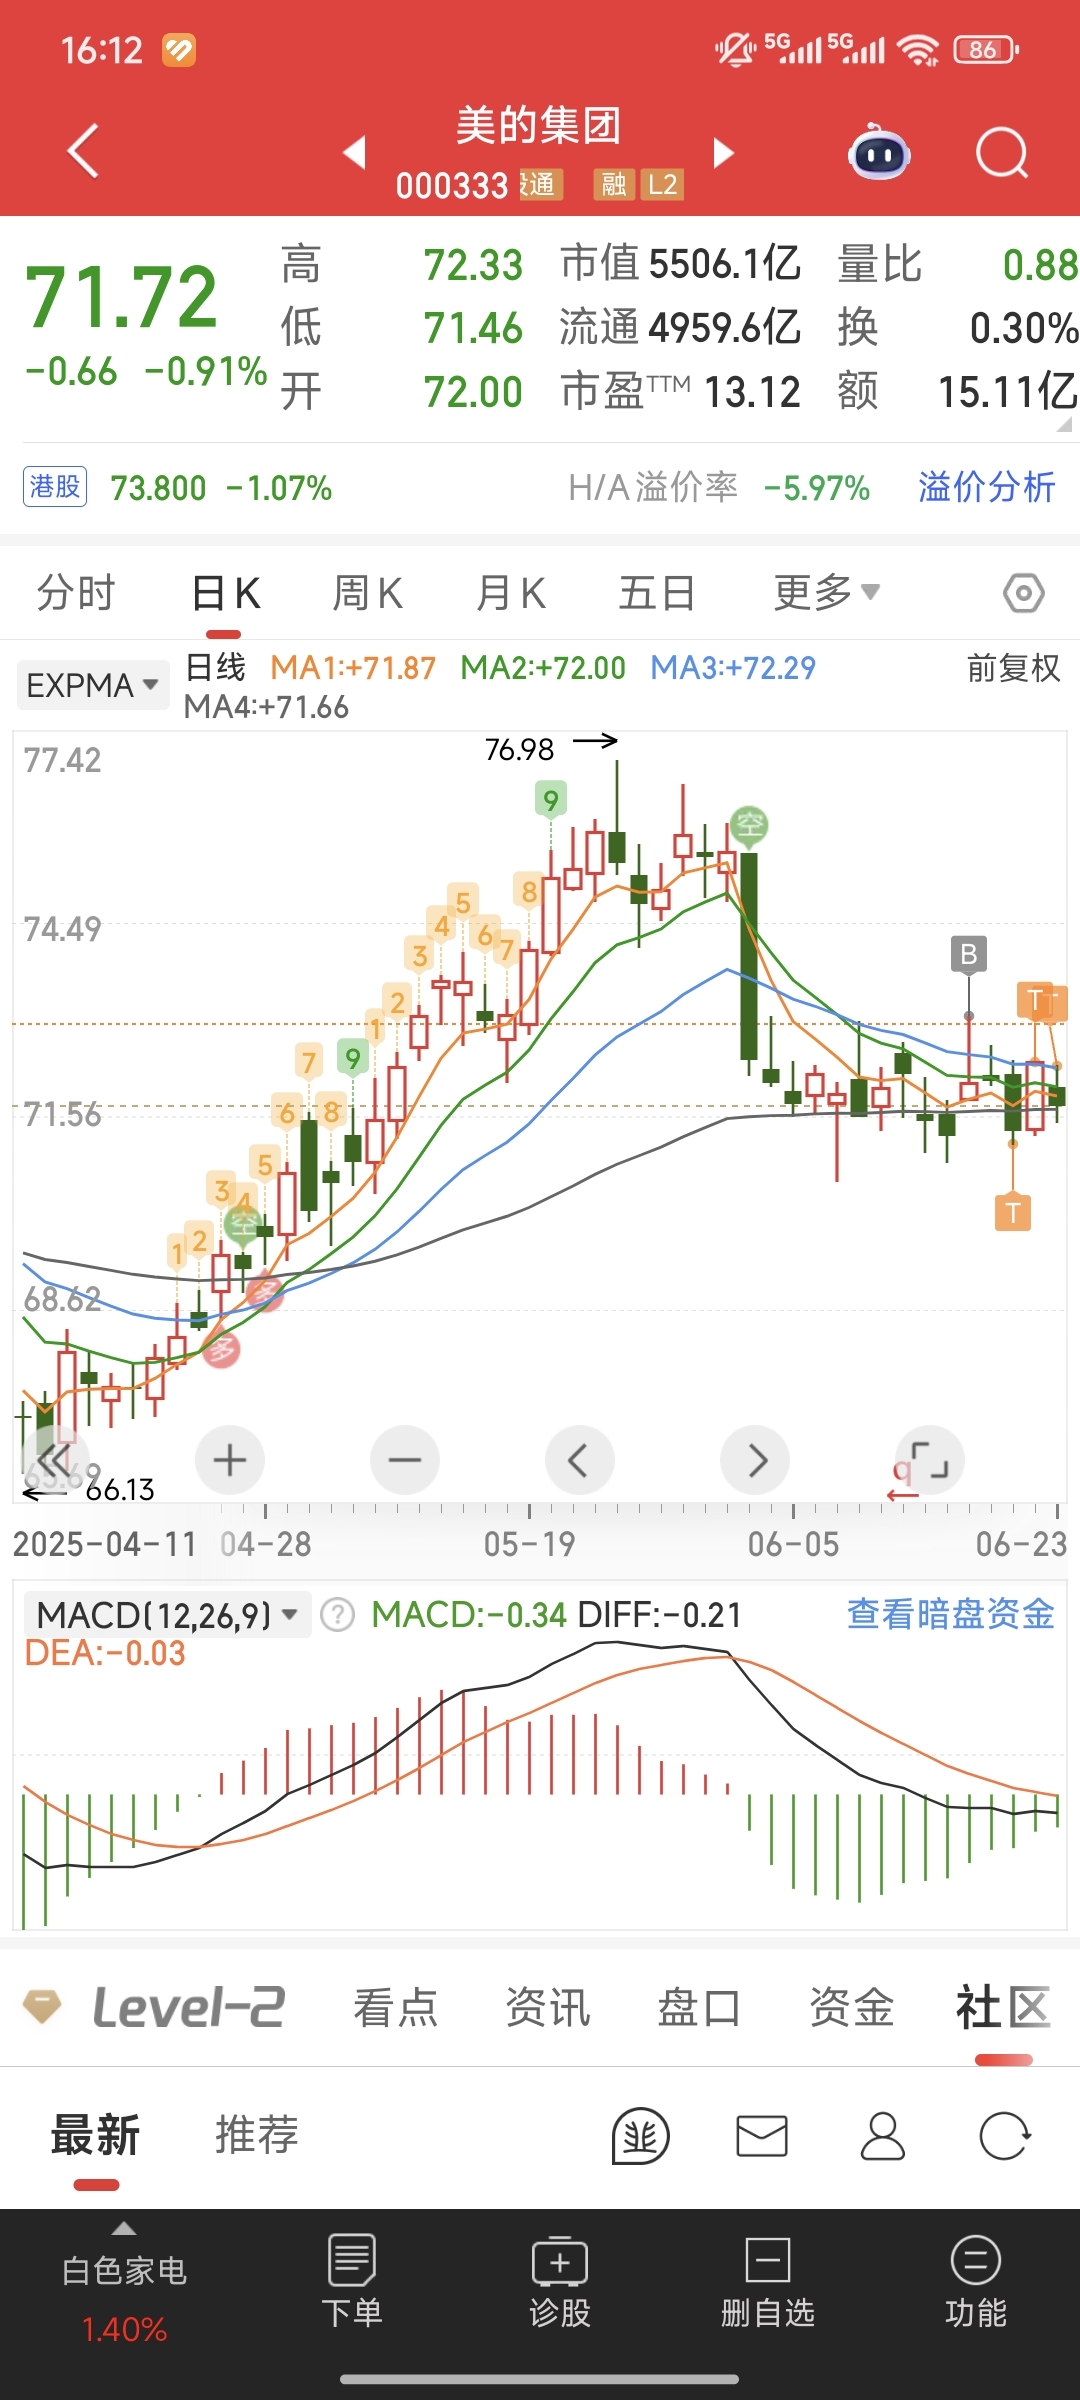The image size is (1080, 2400).
Task: Expand quote details corner triangle
Action: point(1064,424)
